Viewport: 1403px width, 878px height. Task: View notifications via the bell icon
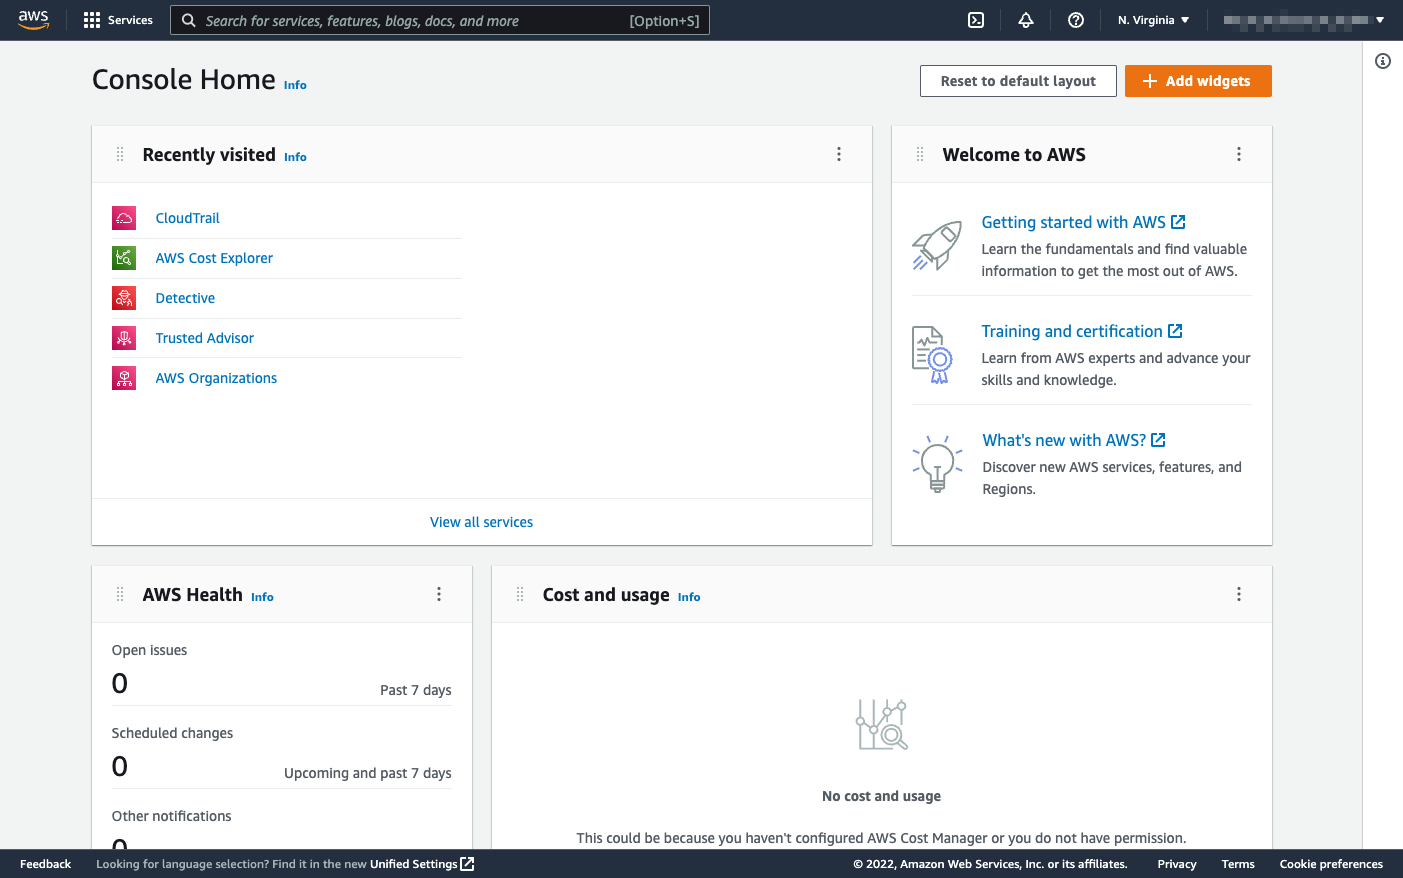click(x=1026, y=19)
